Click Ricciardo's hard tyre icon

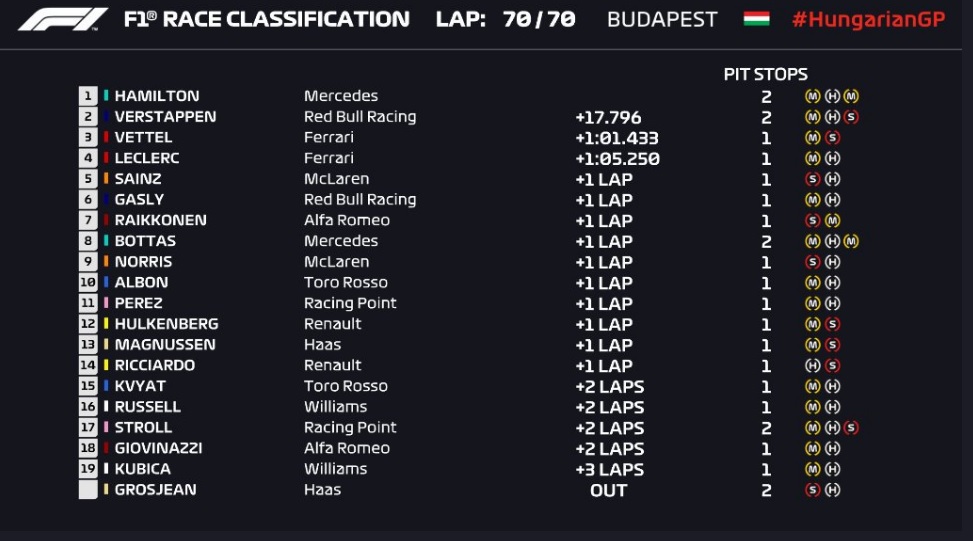coord(812,365)
